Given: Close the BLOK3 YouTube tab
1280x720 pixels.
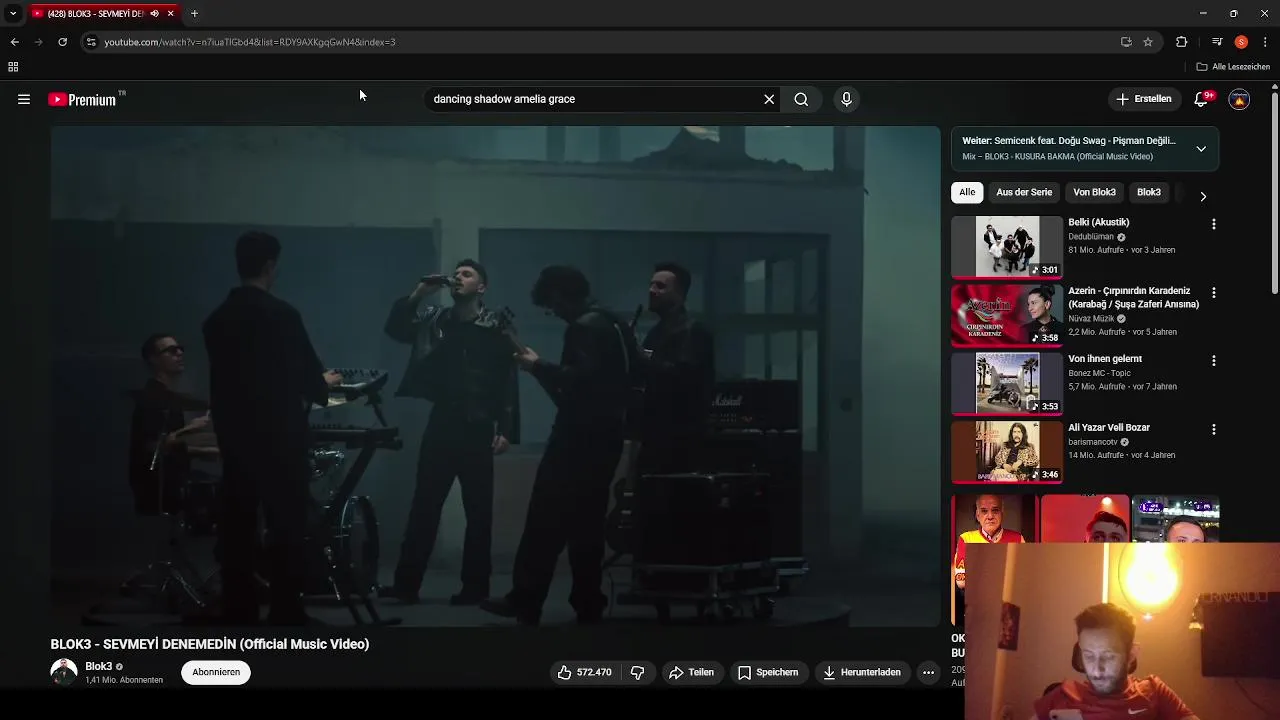Looking at the screenshot, I should pos(170,14).
